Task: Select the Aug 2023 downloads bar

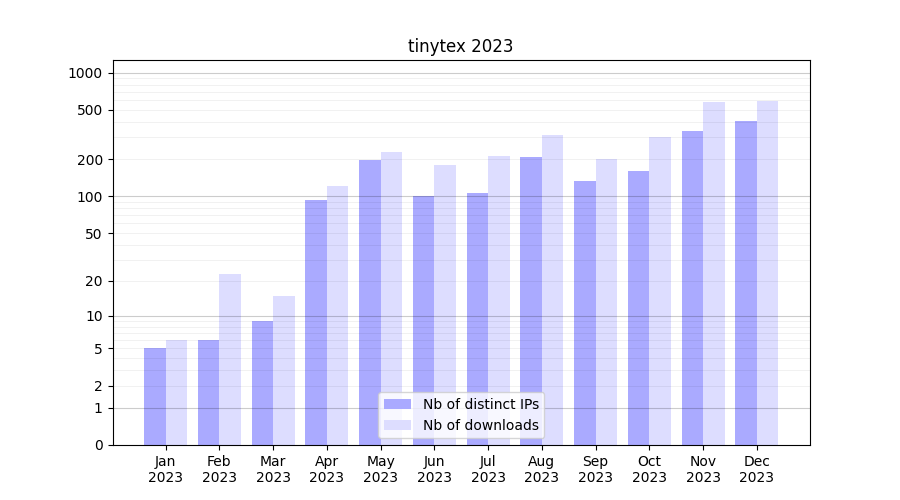Action: 552,290
